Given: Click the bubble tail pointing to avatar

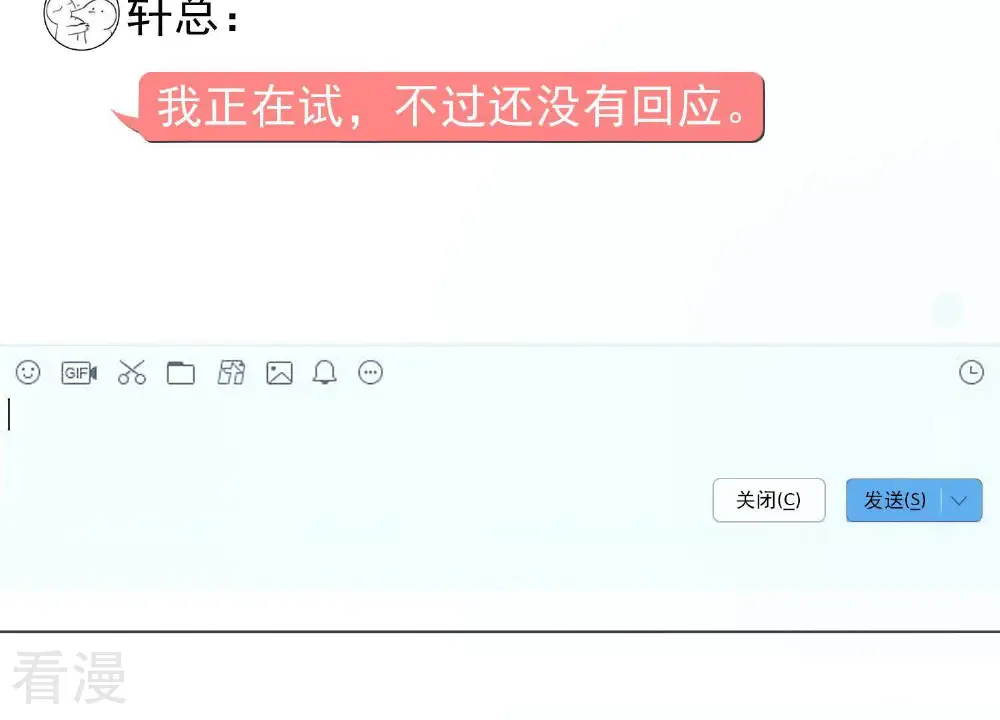Looking at the screenshot, I should pyautogui.click(x=126, y=121).
